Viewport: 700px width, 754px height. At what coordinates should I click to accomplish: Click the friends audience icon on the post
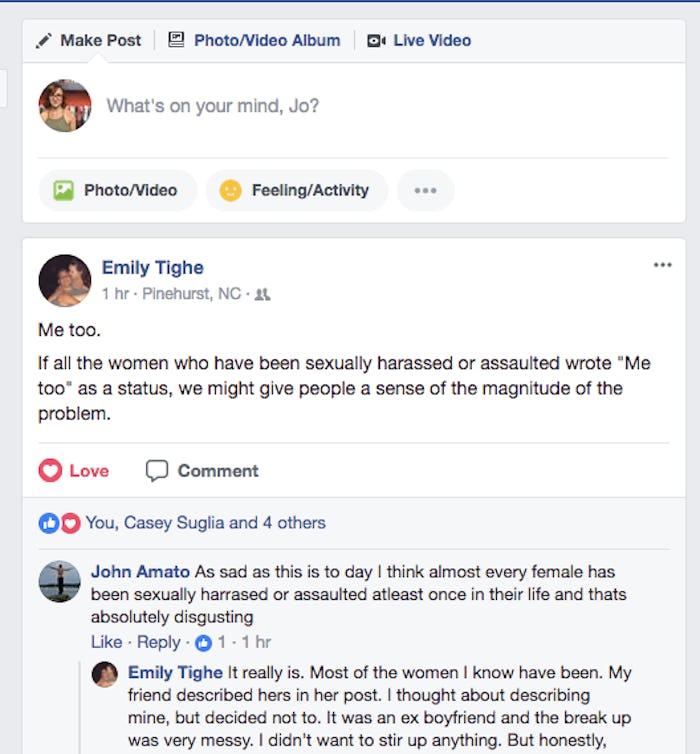[262, 295]
